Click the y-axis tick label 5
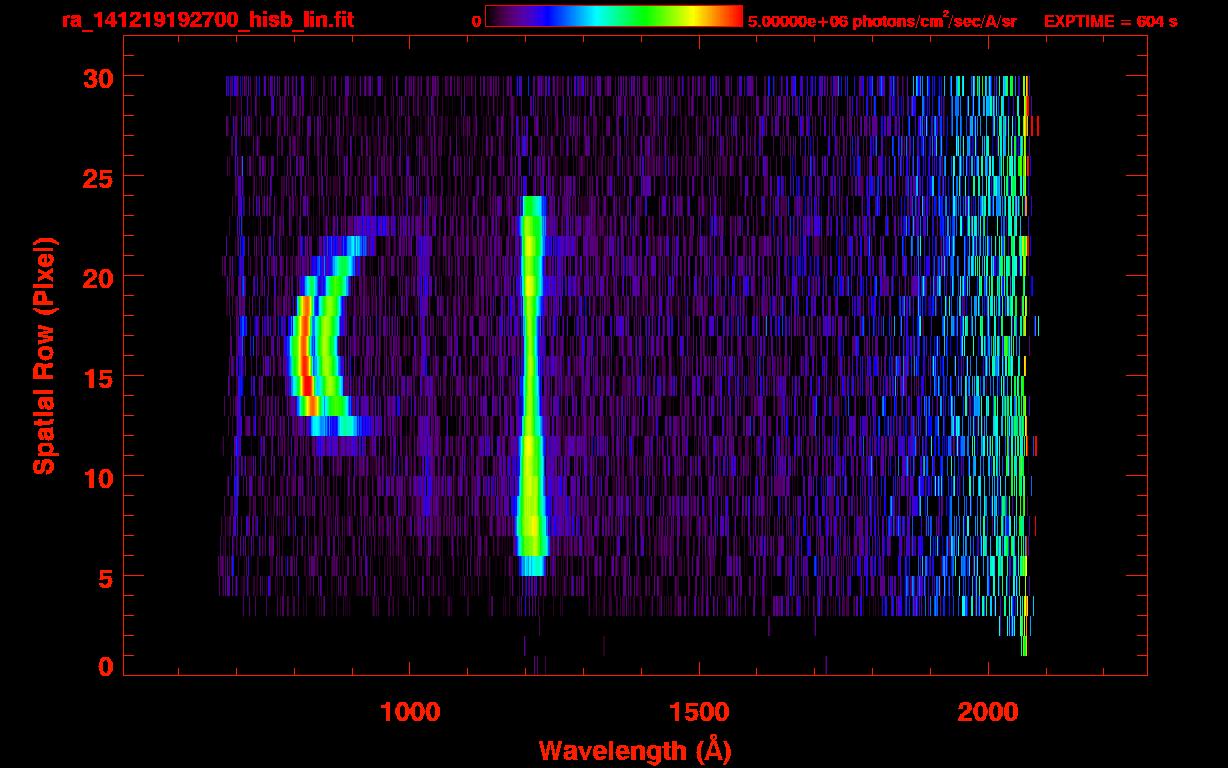Image resolution: width=1228 pixels, height=768 pixels. (x=105, y=577)
